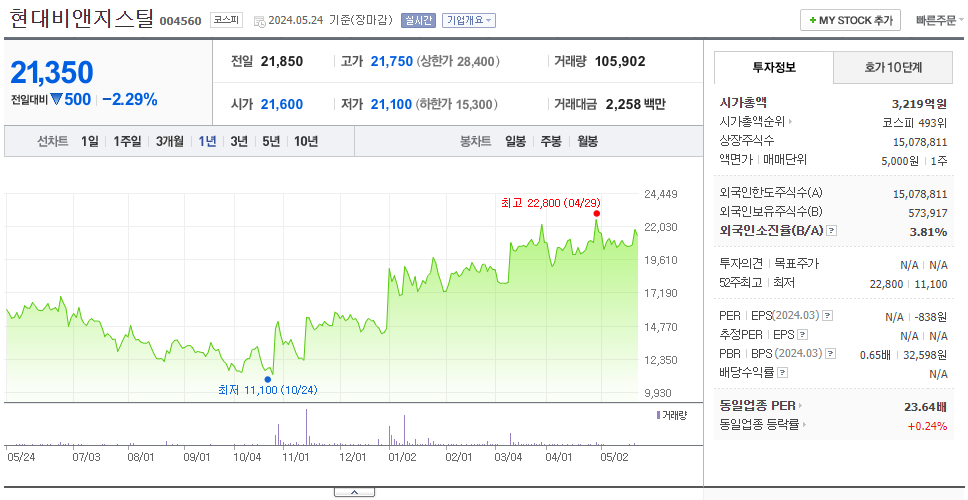Select the 1년 line chart period
This screenshot has height=500, width=968.
click(x=207, y=141)
